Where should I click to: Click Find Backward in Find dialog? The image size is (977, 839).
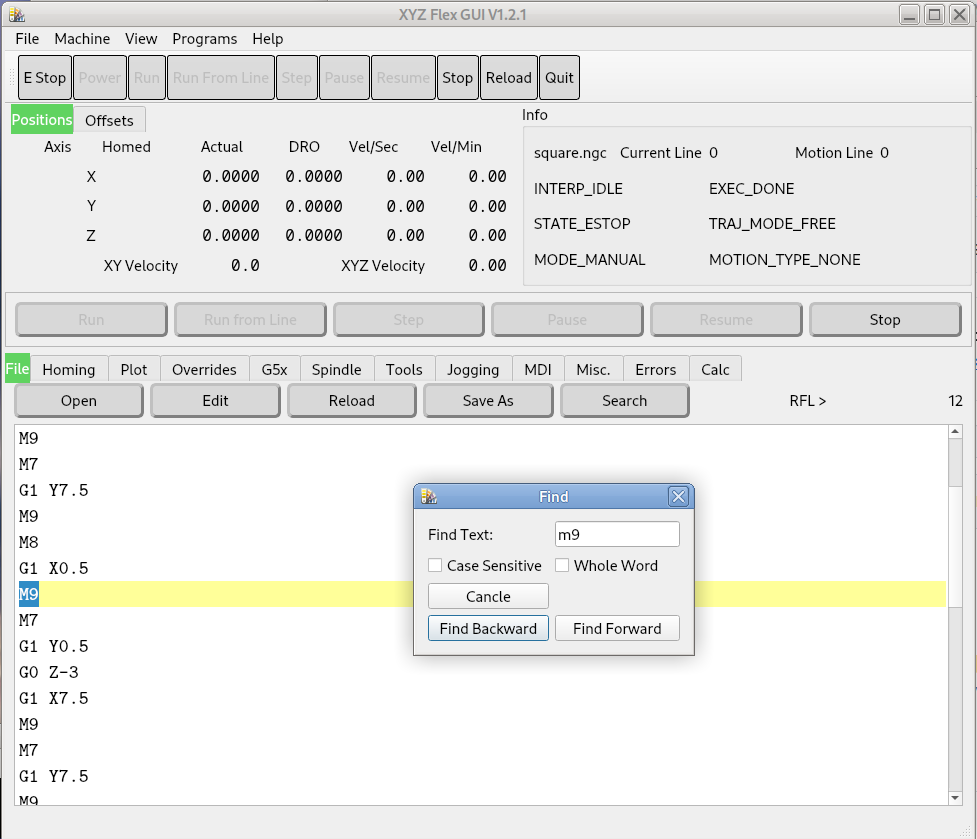coord(488,628)
